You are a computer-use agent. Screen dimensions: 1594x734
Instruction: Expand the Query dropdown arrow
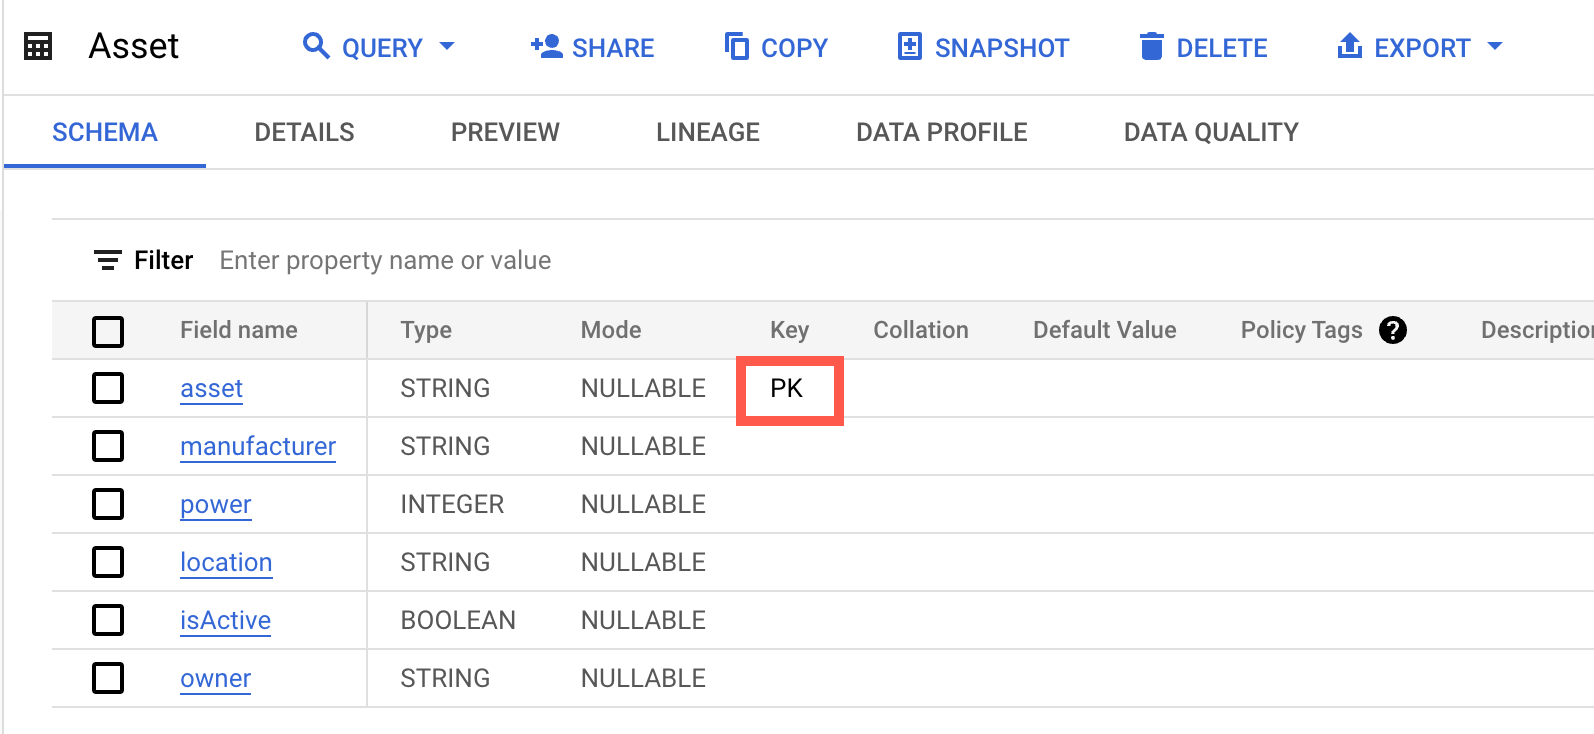coord(447,46)
